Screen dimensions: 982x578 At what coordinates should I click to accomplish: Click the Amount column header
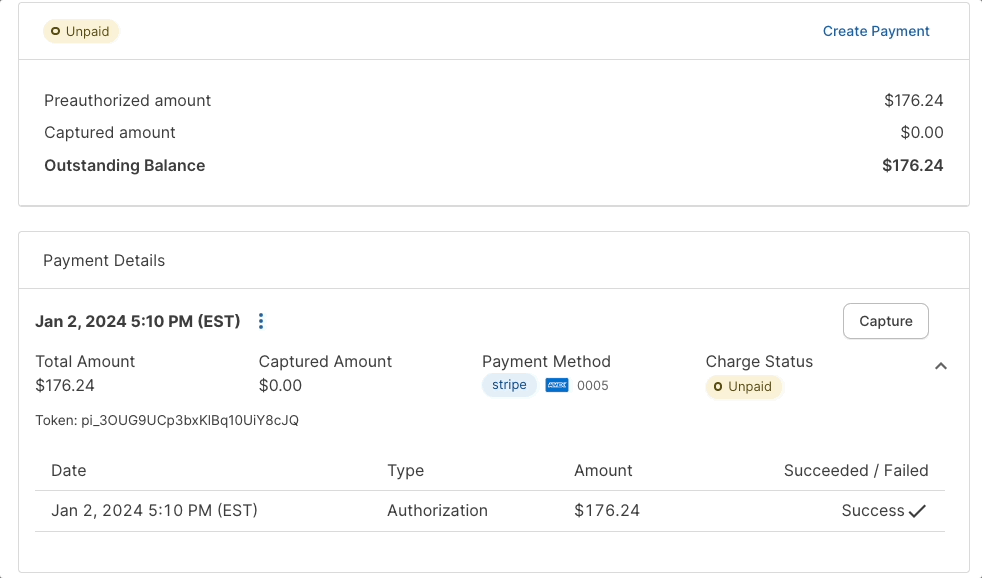(603, 470)
